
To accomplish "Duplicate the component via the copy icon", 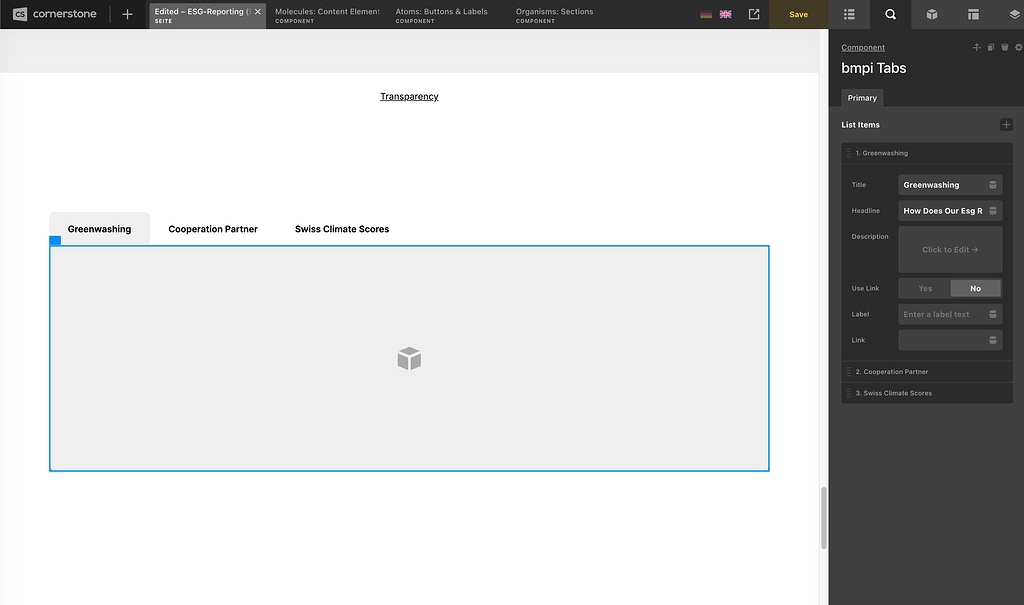I will click(x=990, y=47).
